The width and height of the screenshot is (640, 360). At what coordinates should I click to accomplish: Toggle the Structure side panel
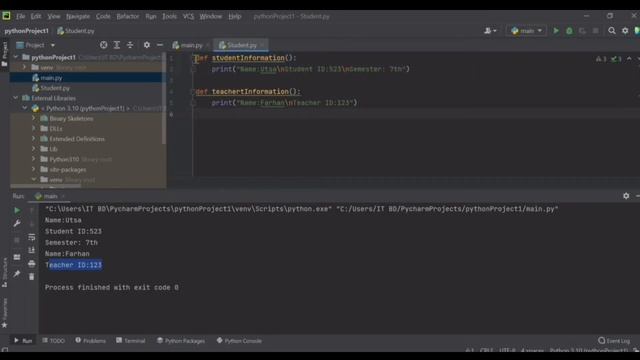click(x=4, y=272)
